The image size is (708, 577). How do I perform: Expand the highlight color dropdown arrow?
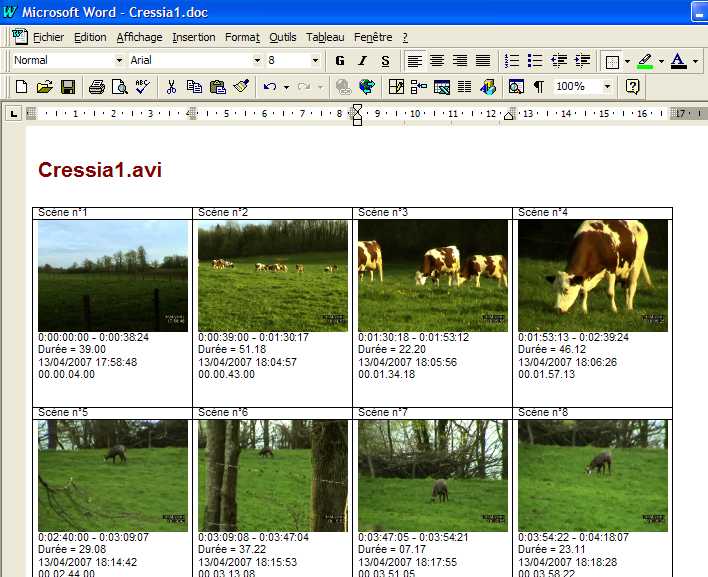[661, 61]
